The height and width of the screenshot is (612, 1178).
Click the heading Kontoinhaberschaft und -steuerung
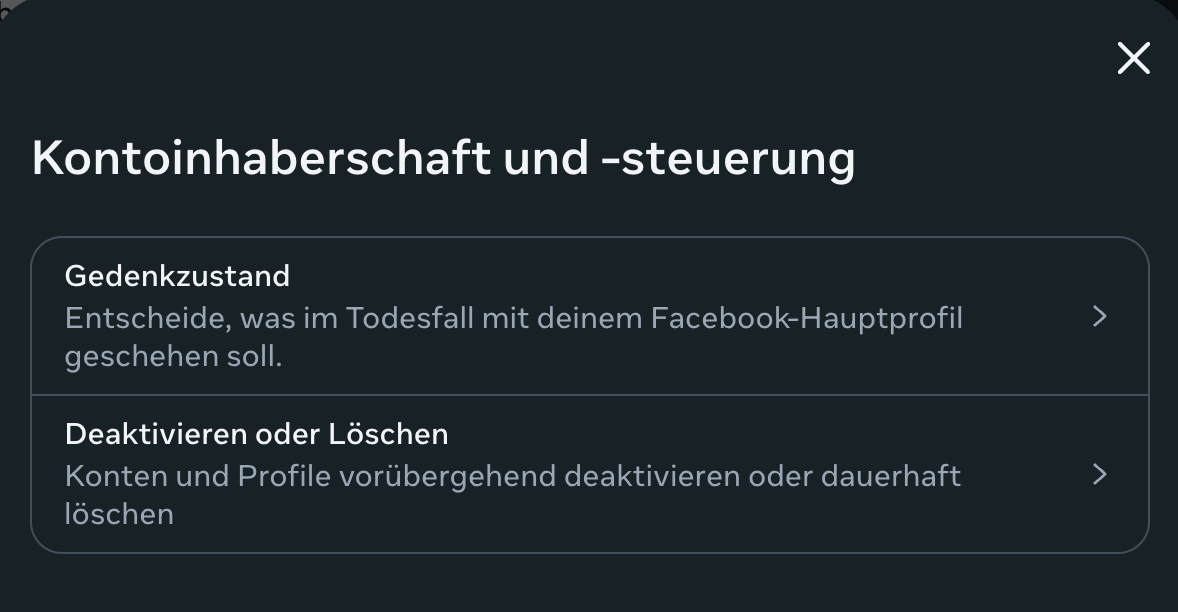click(x=443, y=158)
